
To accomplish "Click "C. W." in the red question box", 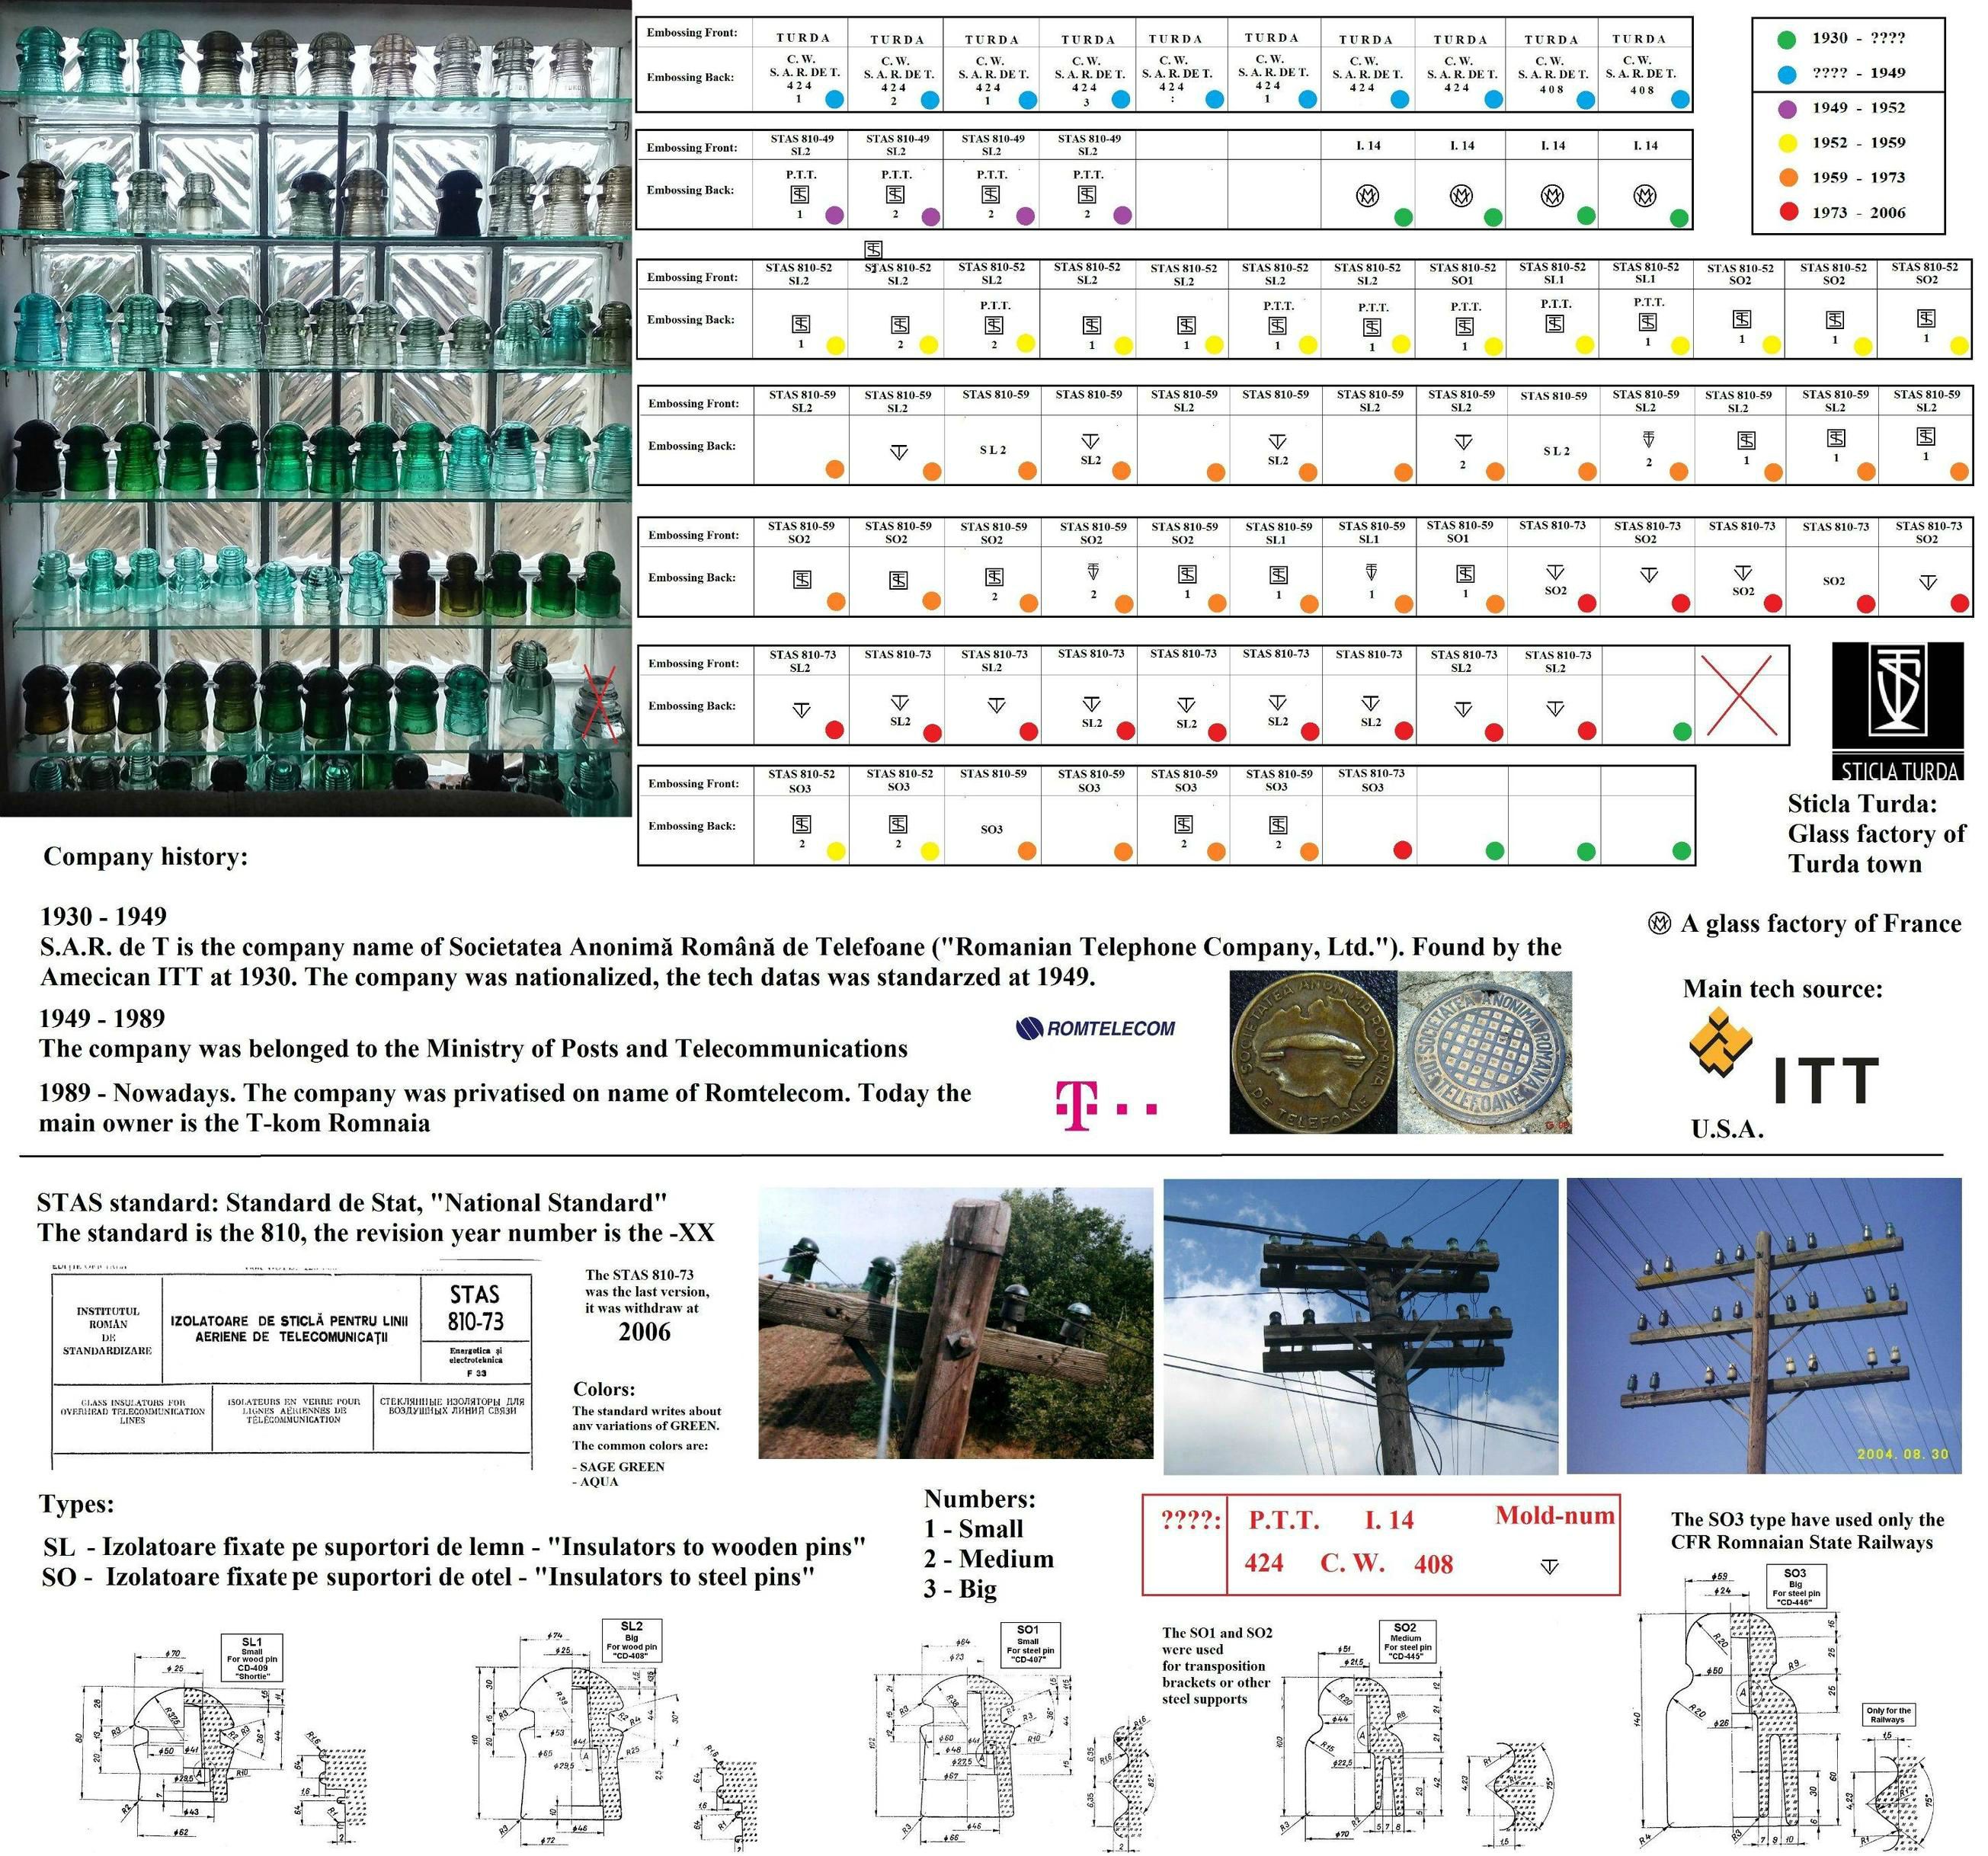I will 1352,1563.
